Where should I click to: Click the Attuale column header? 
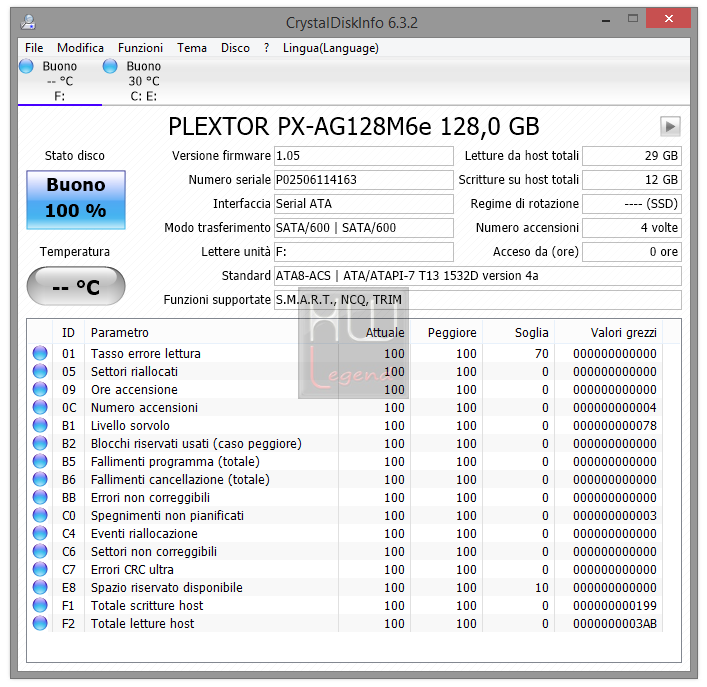click(374, 333)
